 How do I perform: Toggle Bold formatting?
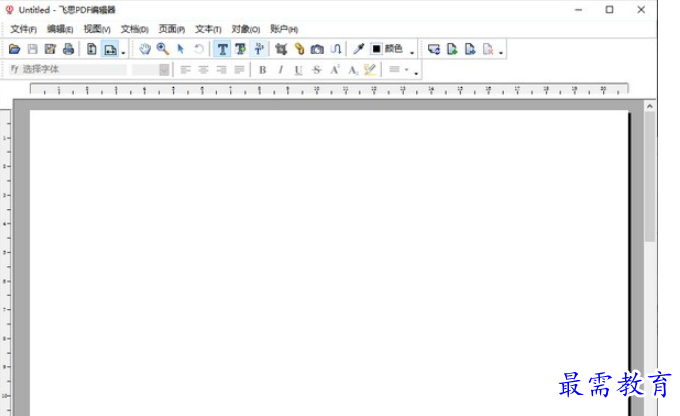262,70
